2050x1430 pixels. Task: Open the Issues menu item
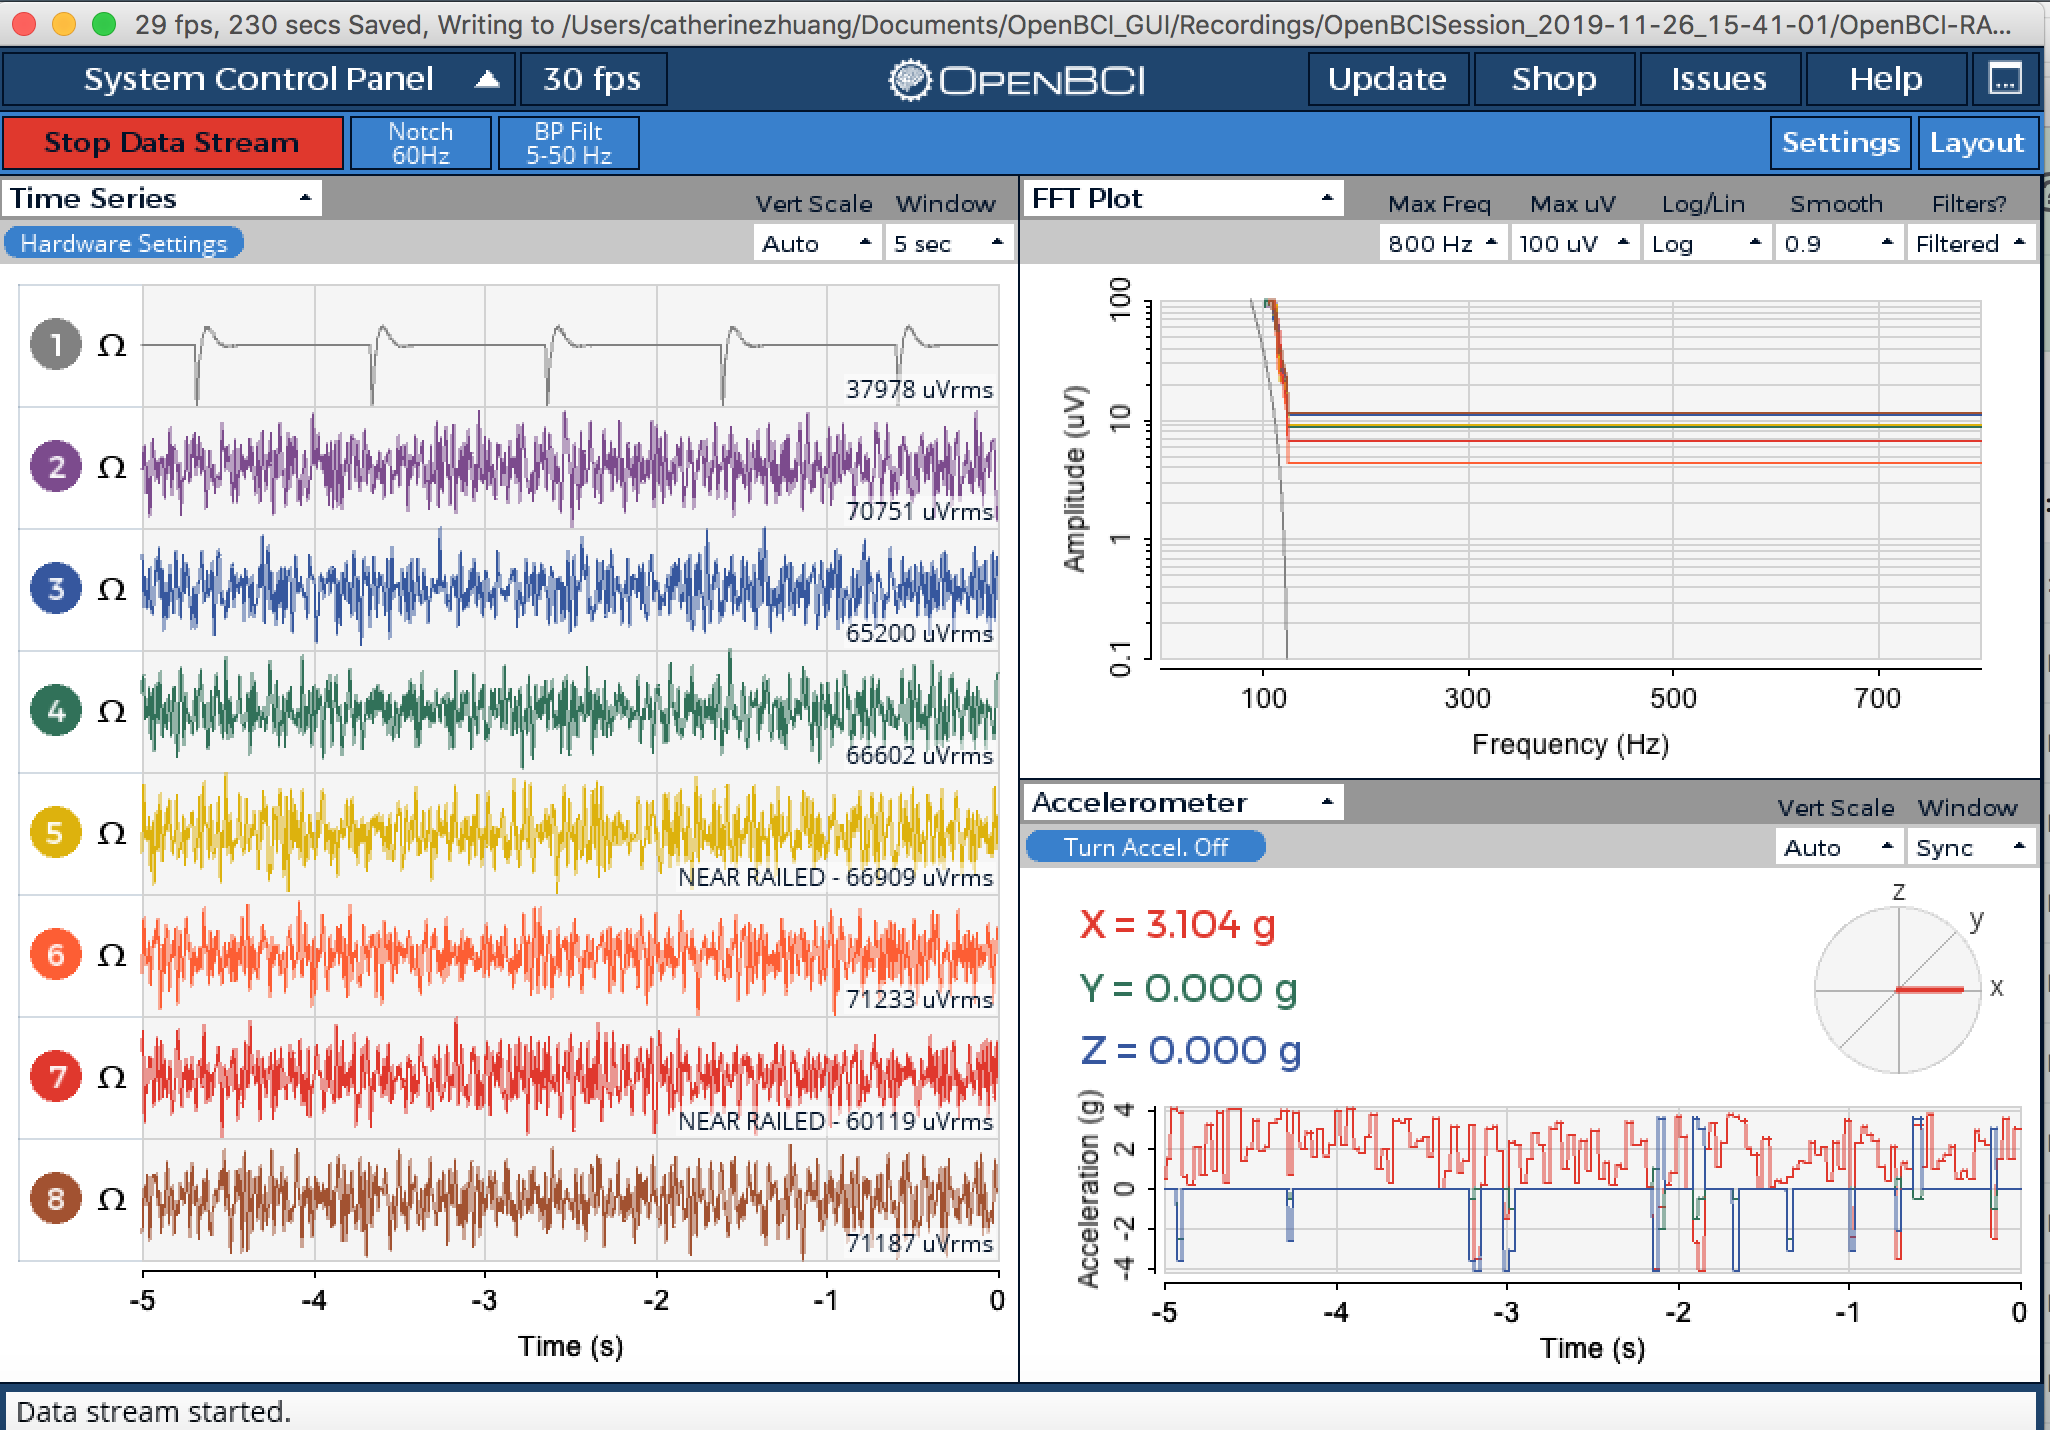(x=1719, y=79)
